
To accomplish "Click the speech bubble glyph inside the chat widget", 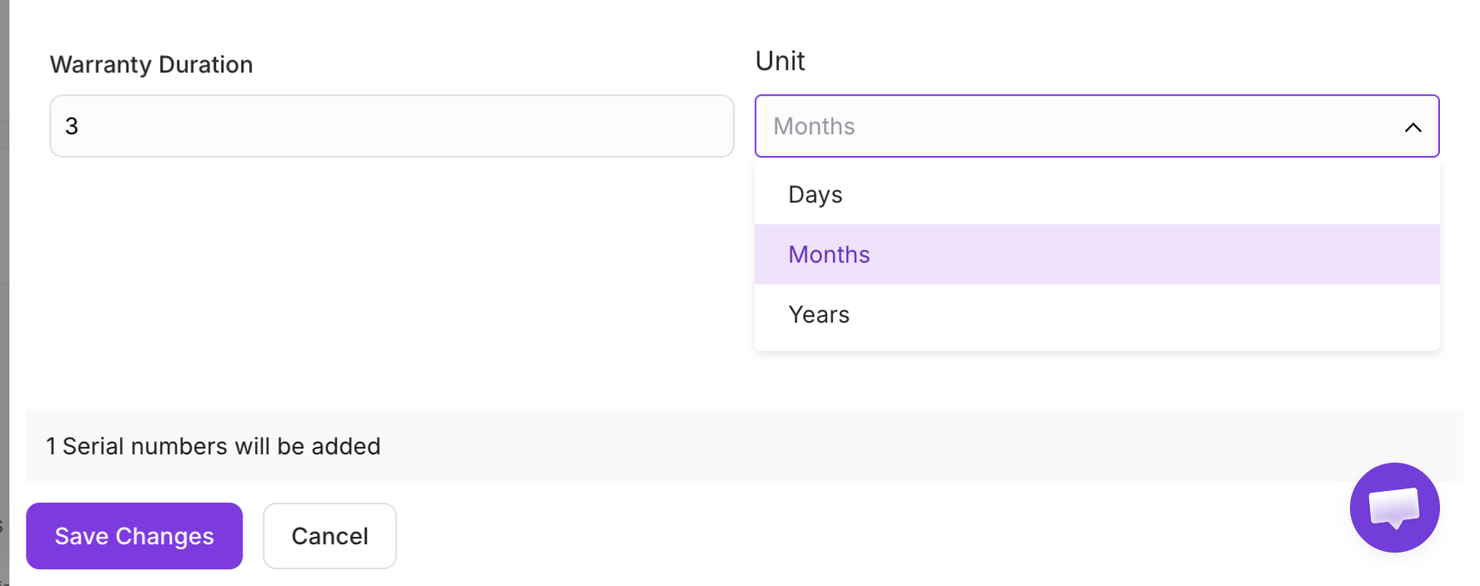I will pos(1394,508).
